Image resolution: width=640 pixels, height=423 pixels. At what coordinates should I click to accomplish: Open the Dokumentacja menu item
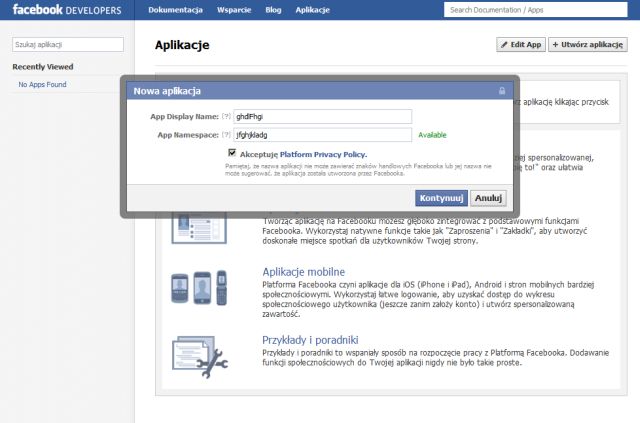176,10
